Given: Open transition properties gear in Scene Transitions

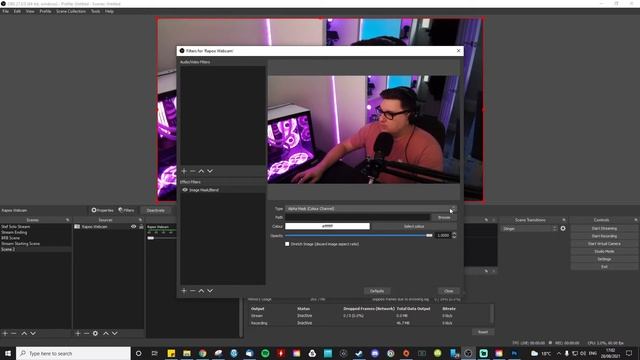Looking at the screenshot, I should coord(563,229).
